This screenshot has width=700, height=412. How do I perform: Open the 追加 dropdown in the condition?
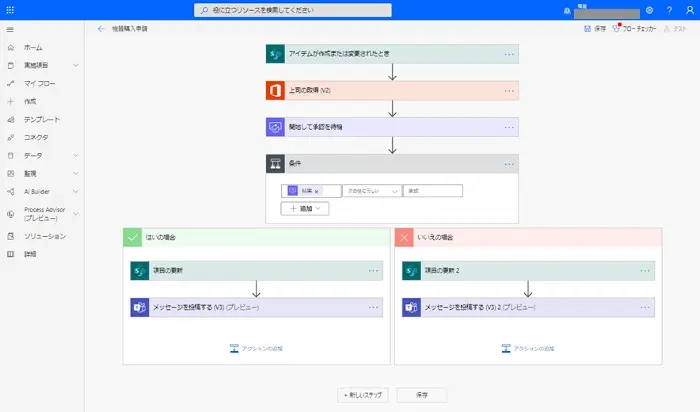pyautogui.click(x=305, y=208)
